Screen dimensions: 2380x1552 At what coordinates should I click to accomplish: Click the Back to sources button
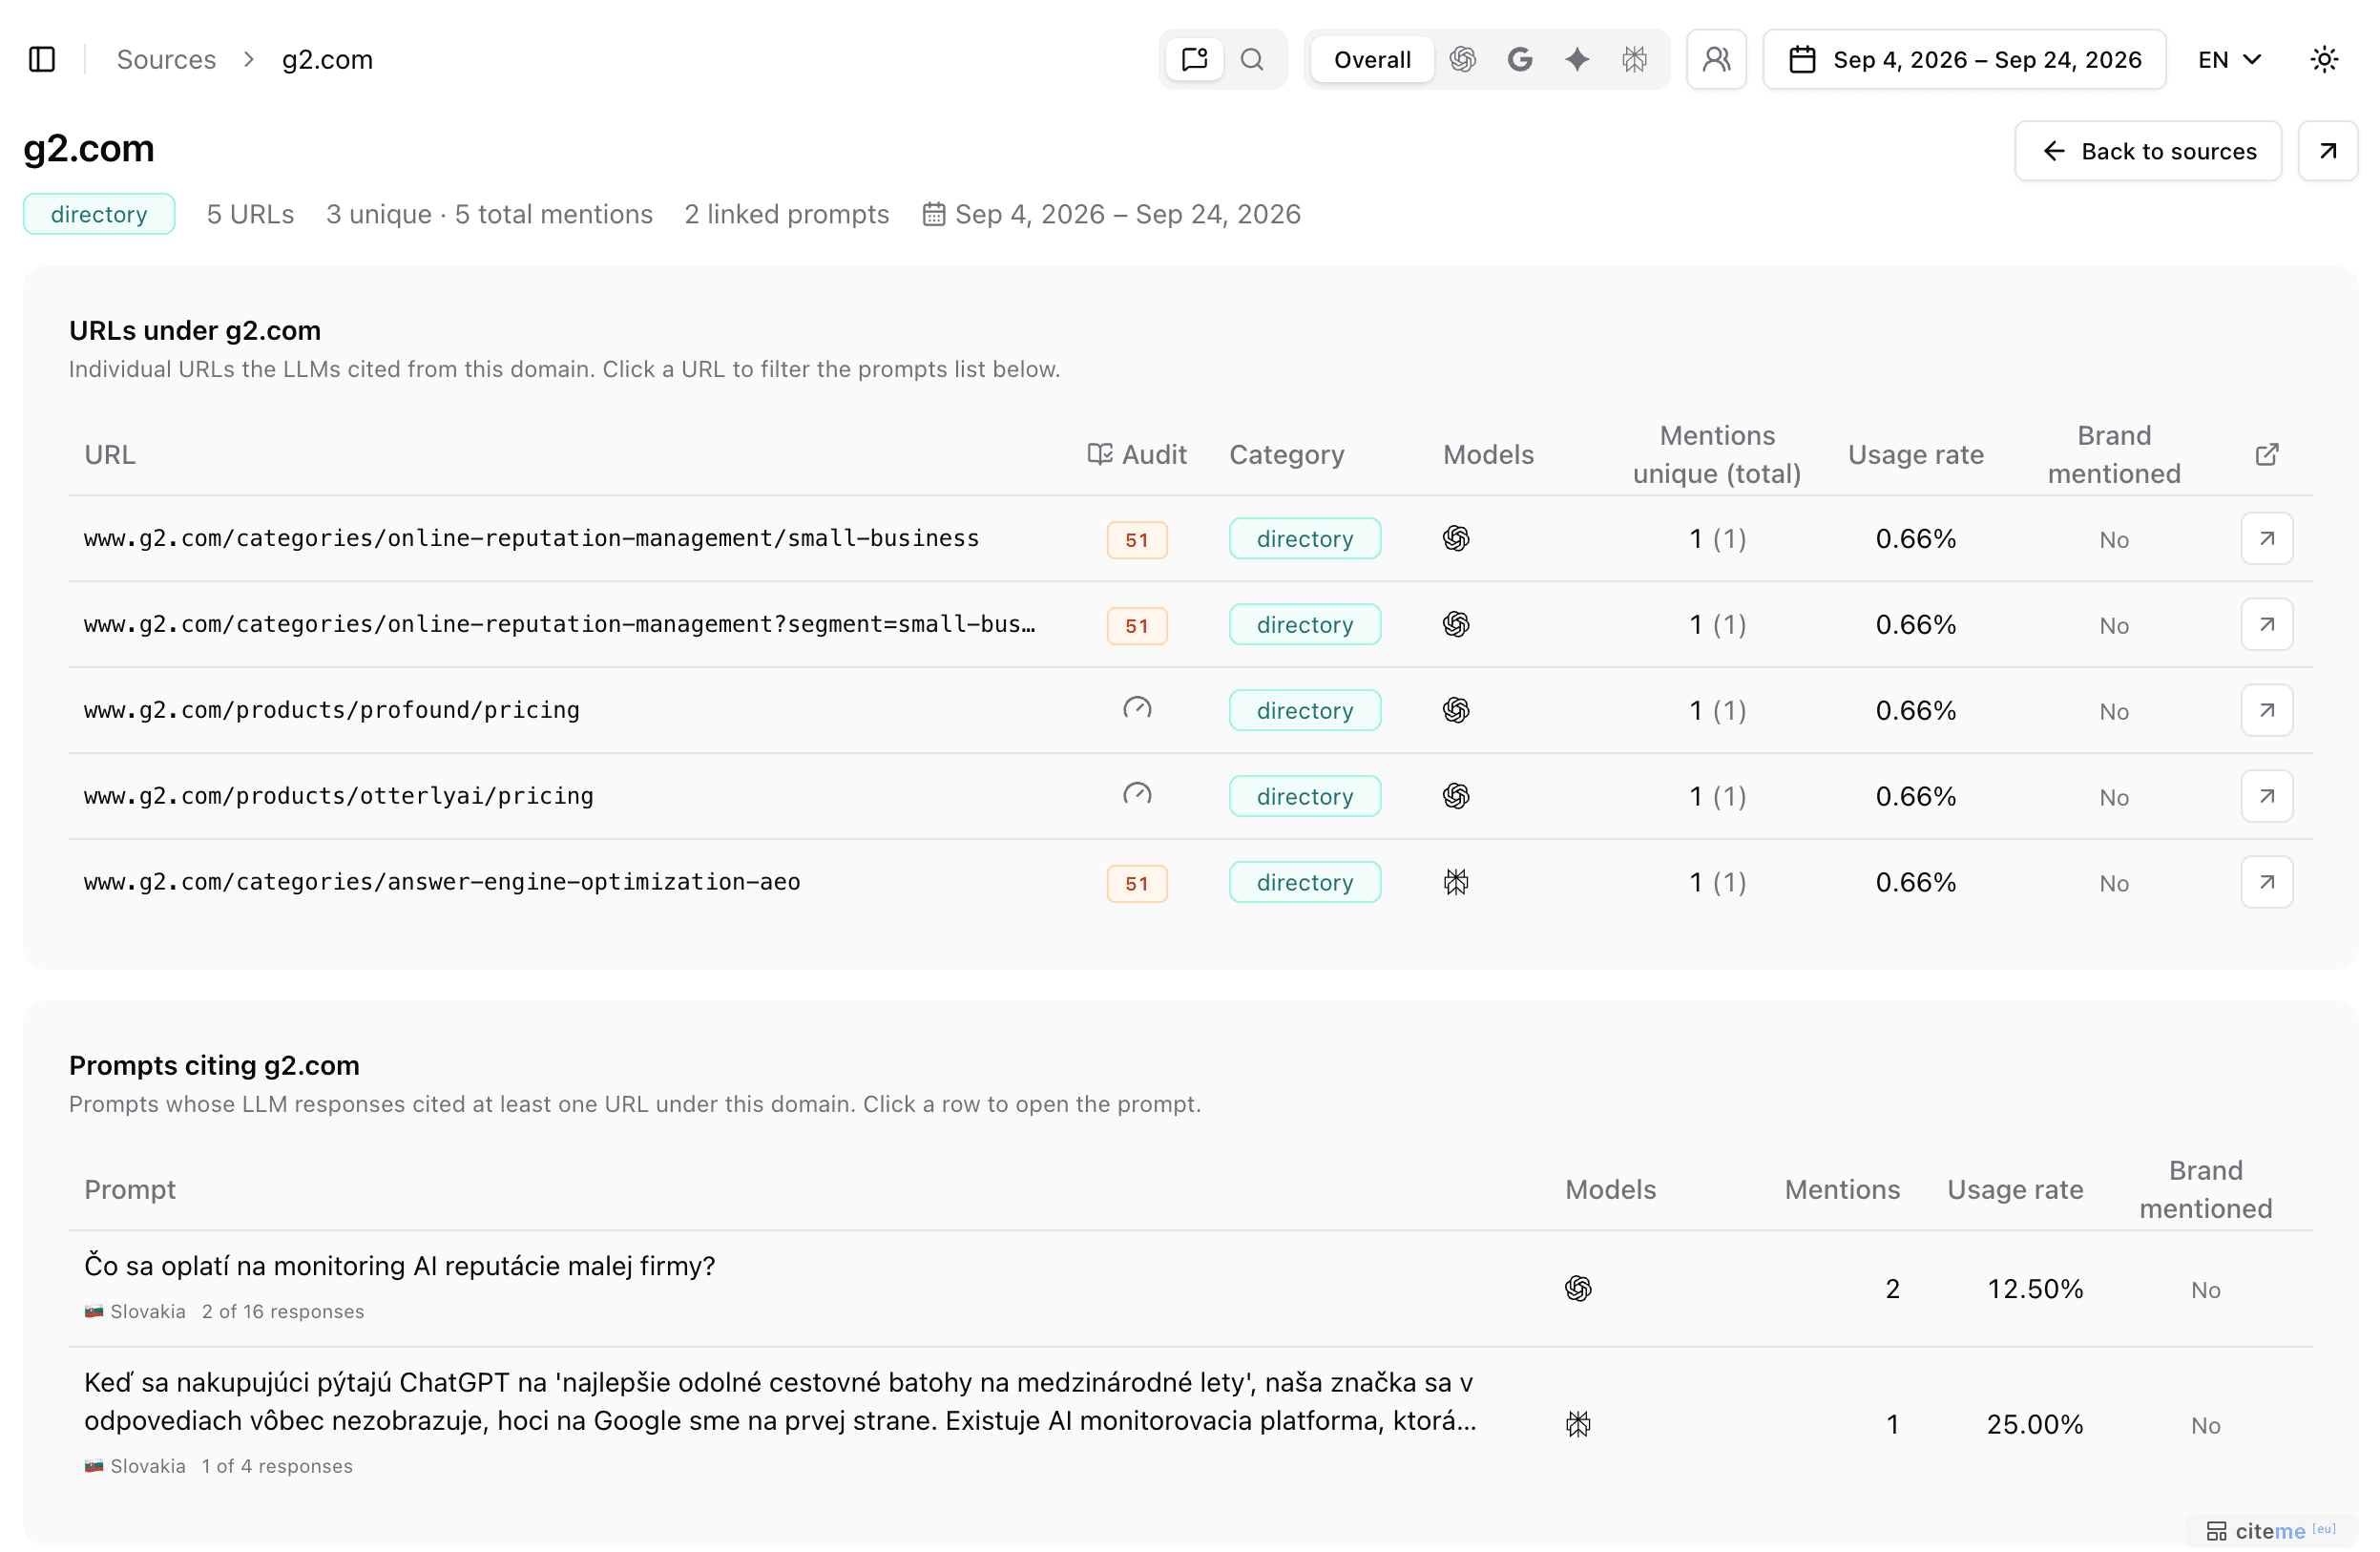(2148, 151)
